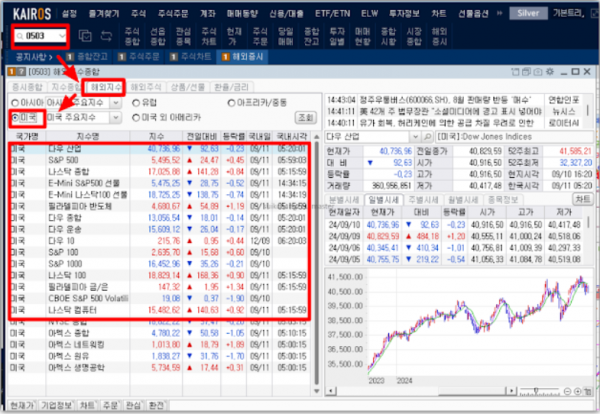This screenshot has height=414, width=600.
Task: Open the 종합시황 toolbar shortcut
Action: pos(388,36)
